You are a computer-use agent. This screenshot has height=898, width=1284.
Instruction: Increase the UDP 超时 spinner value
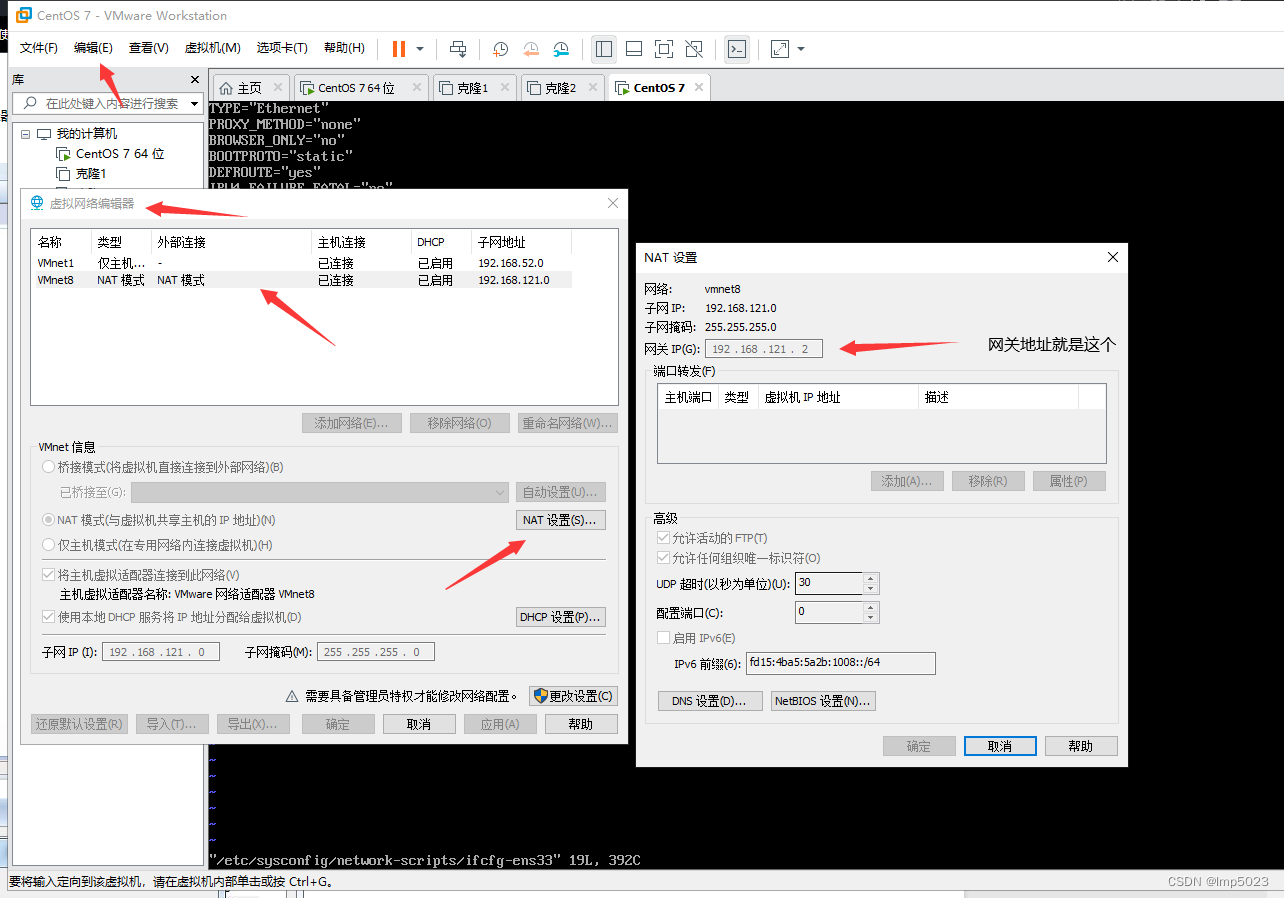(x=871, y=578)
